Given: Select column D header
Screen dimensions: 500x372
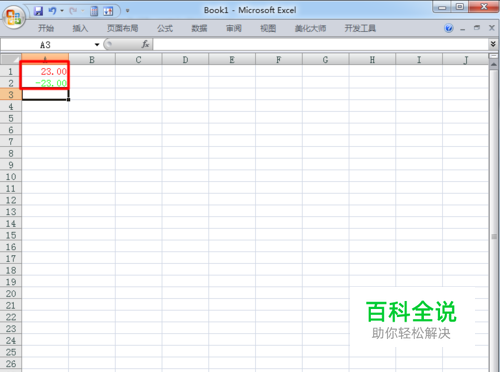Looking at the screenshot, I should [185, 60].
